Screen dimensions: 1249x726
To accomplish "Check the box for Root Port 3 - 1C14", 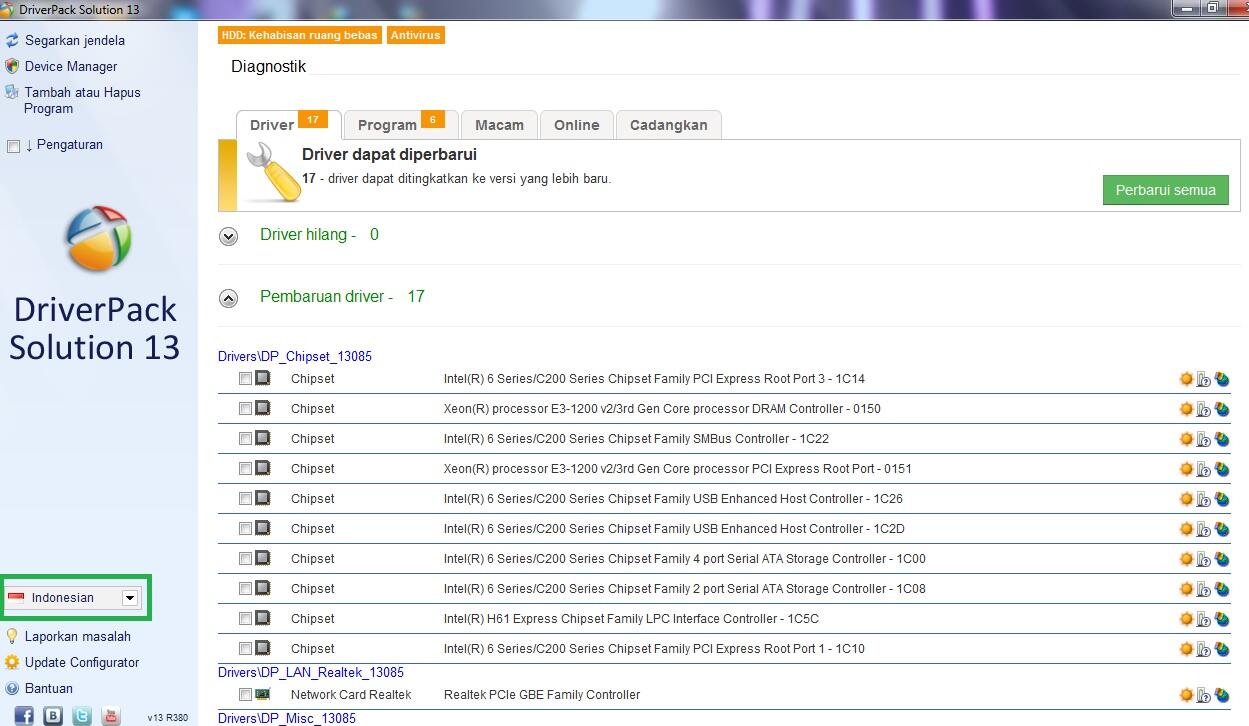I will tap(245, 379).
